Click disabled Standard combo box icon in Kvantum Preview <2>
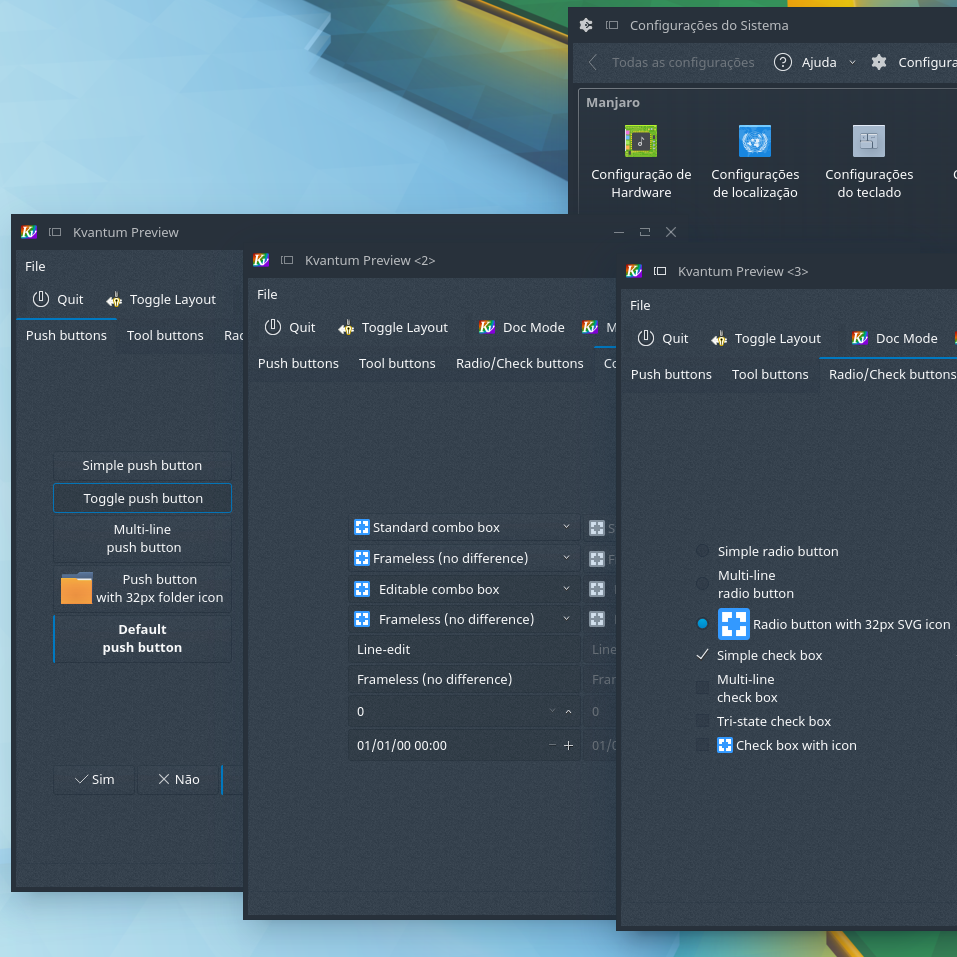This screenshot has height=957, width=957. click(x=597, y=528)
